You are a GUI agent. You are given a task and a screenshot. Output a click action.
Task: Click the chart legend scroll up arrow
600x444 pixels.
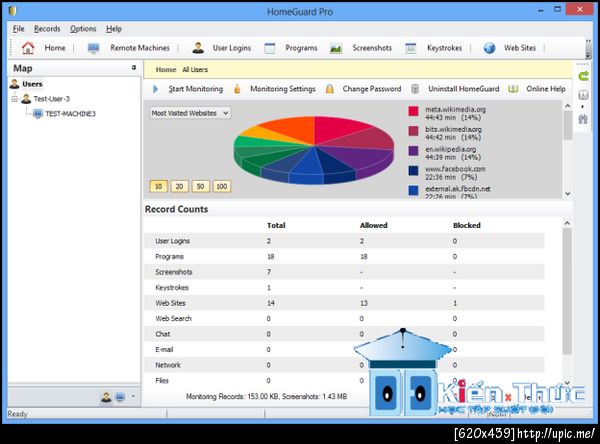(567, 106)
